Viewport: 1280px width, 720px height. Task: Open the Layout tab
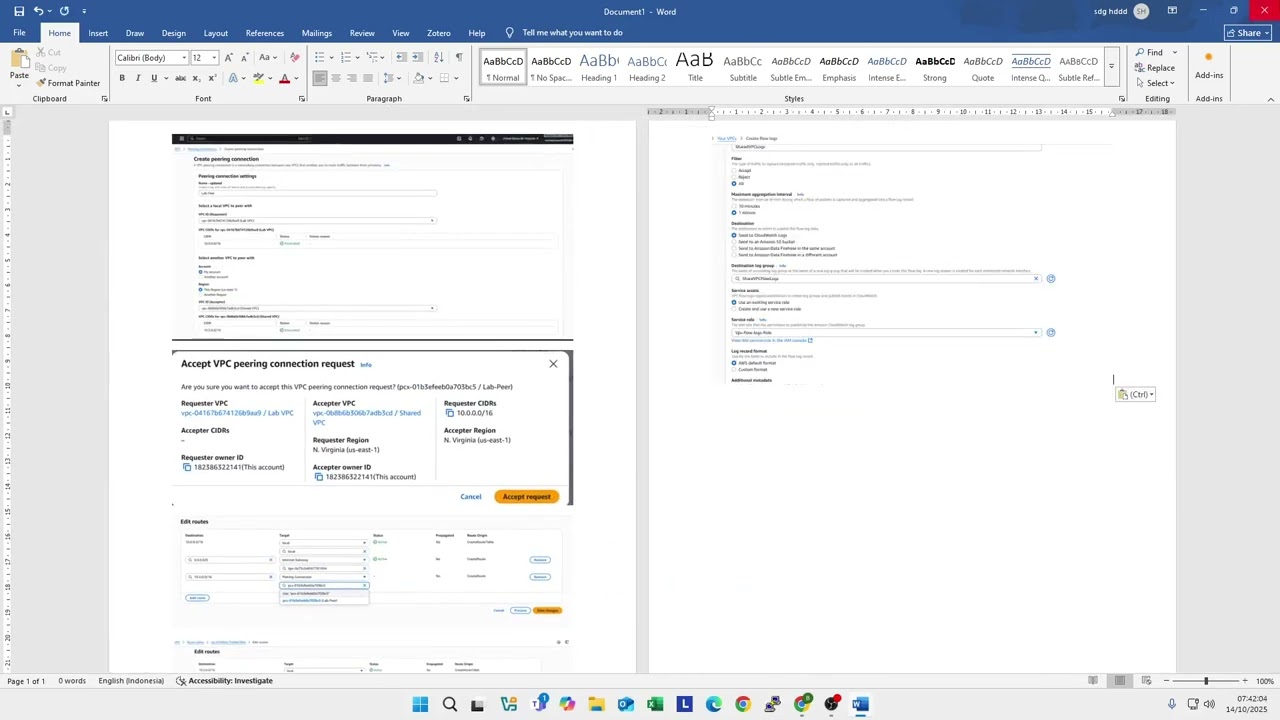(215, 33)
